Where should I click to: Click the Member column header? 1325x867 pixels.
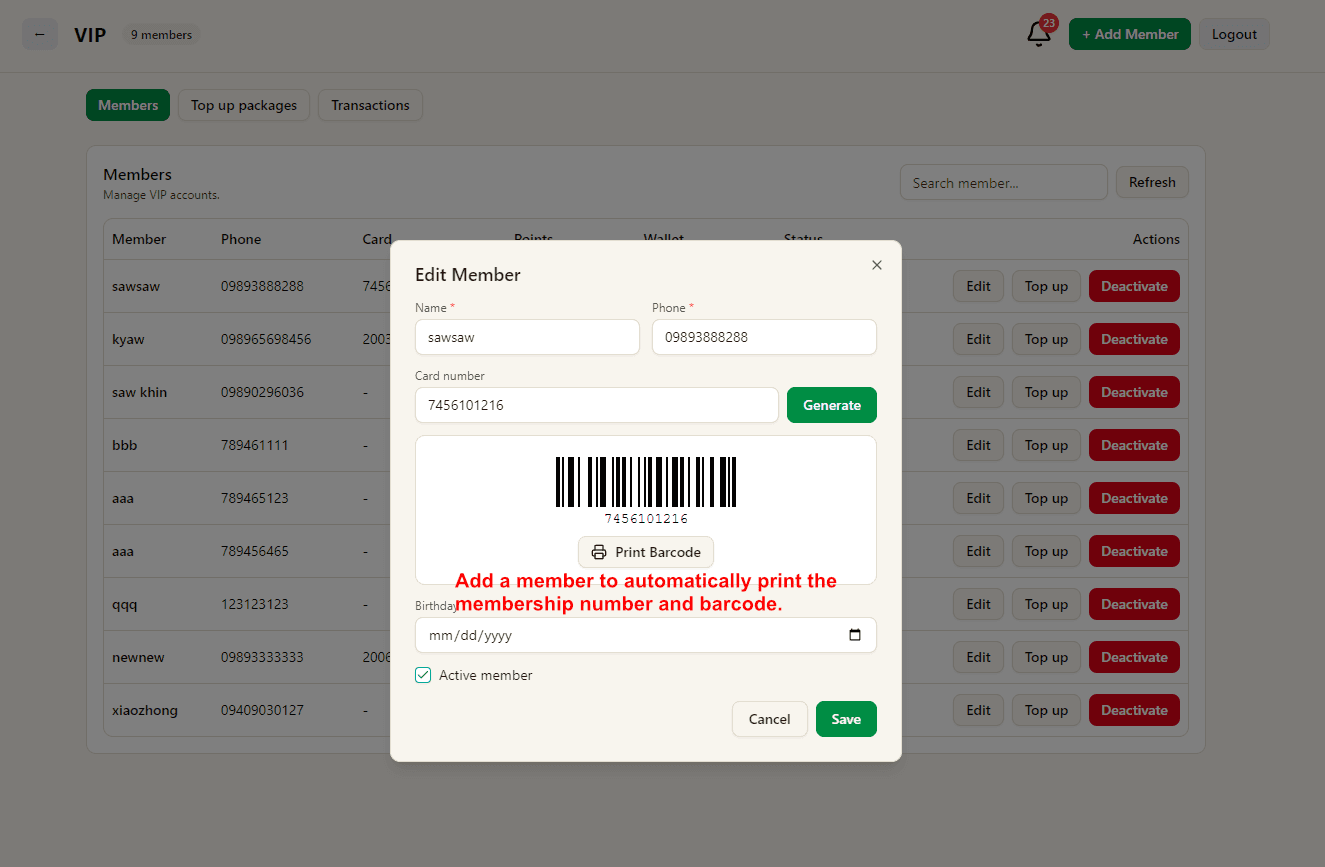[139, 239]
